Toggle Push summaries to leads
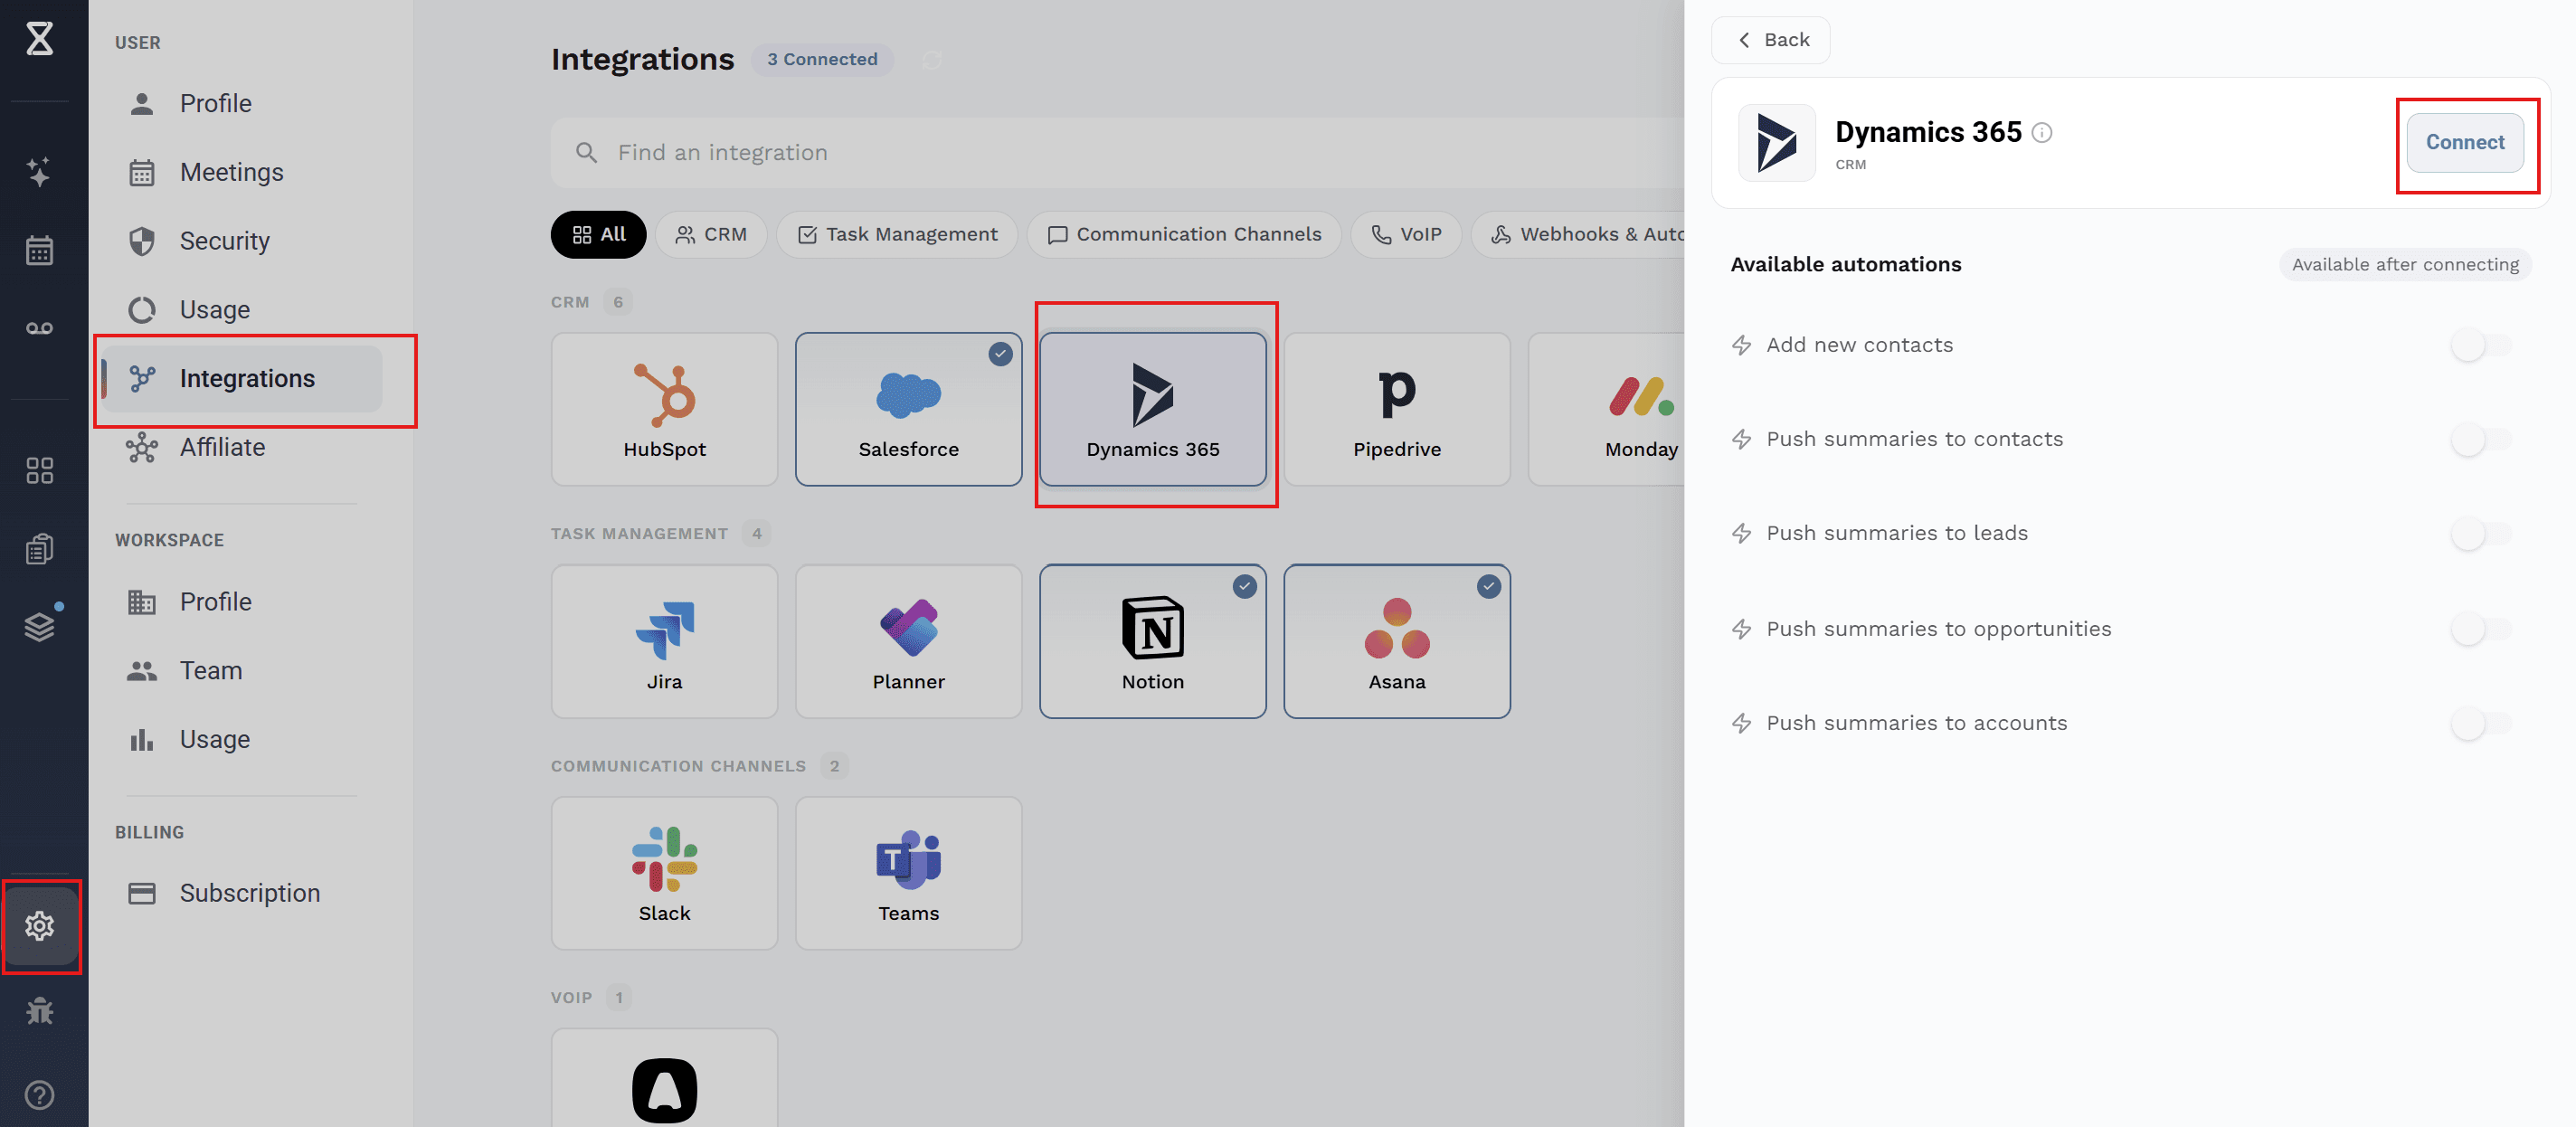 click(2480, 533)
